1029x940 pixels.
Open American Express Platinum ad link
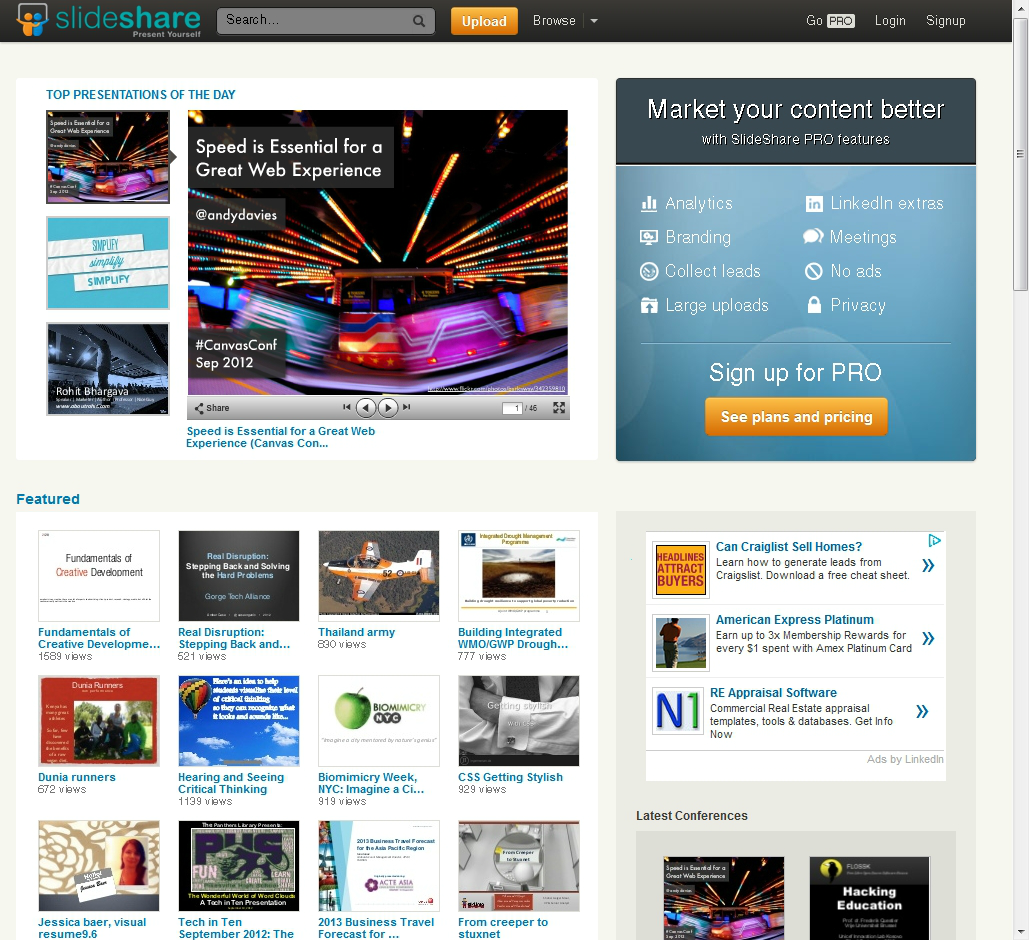[x=795, y=620]
